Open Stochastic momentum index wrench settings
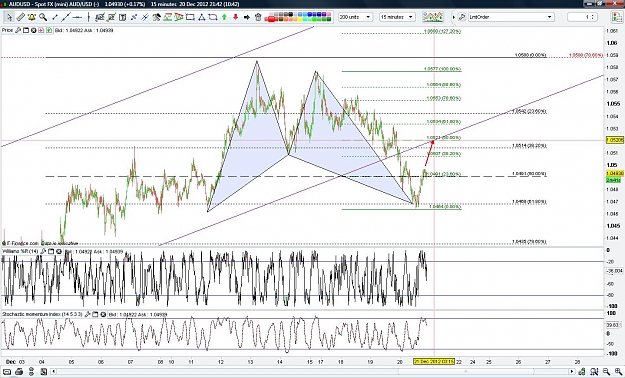The image size is (625, 378). (87, 314)
